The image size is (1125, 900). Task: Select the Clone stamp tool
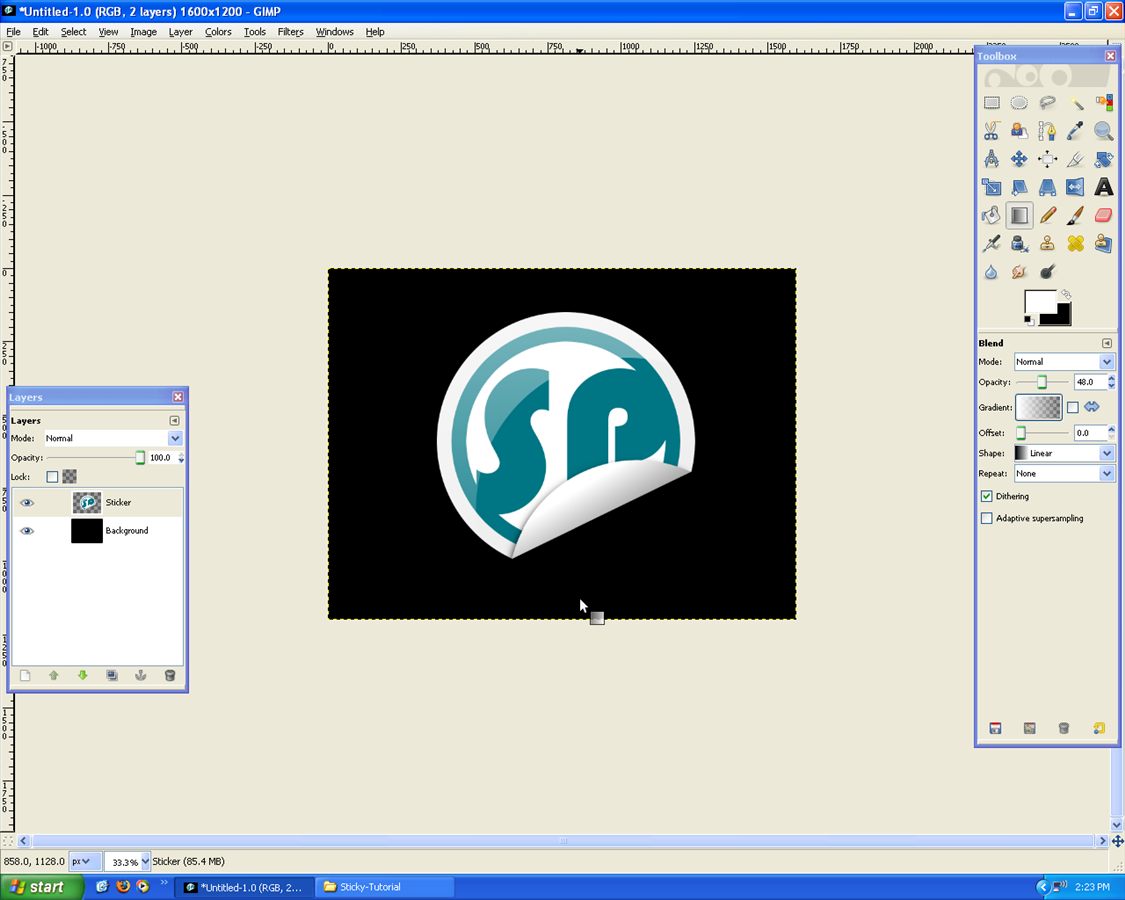pos(1048,244)
